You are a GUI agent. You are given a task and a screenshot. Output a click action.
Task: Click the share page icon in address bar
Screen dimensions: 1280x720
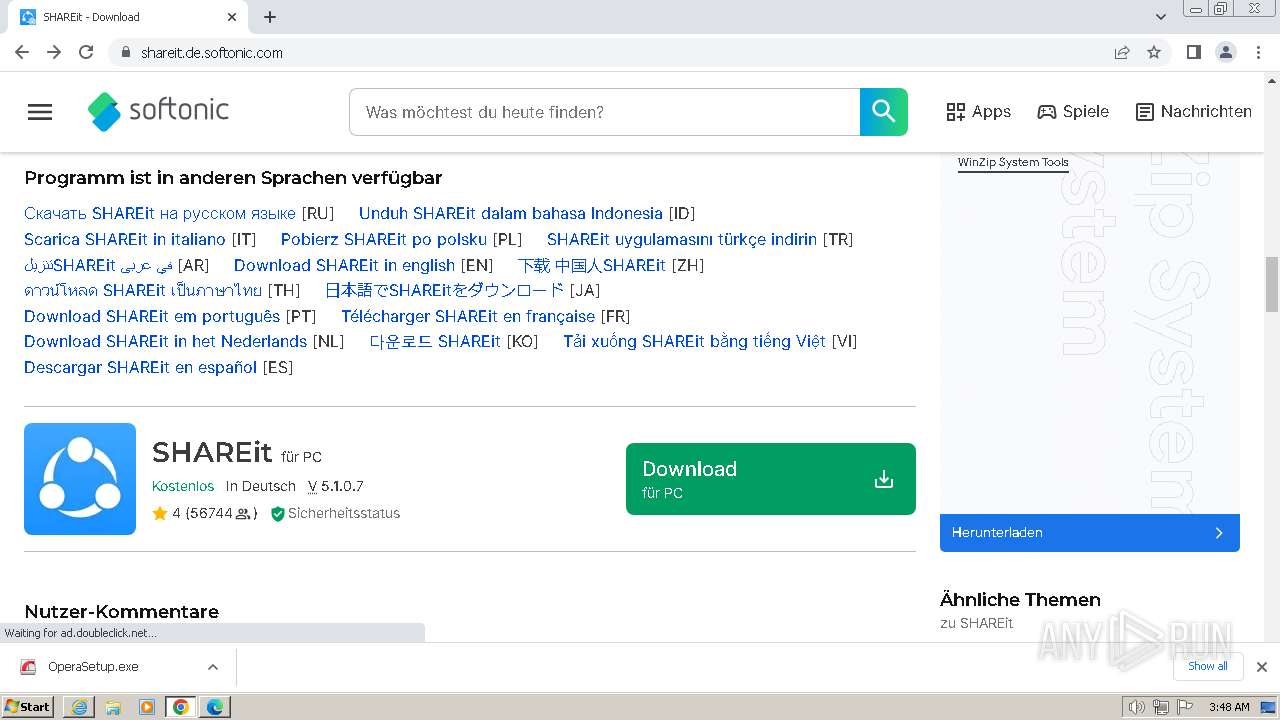coord(1122,53)
